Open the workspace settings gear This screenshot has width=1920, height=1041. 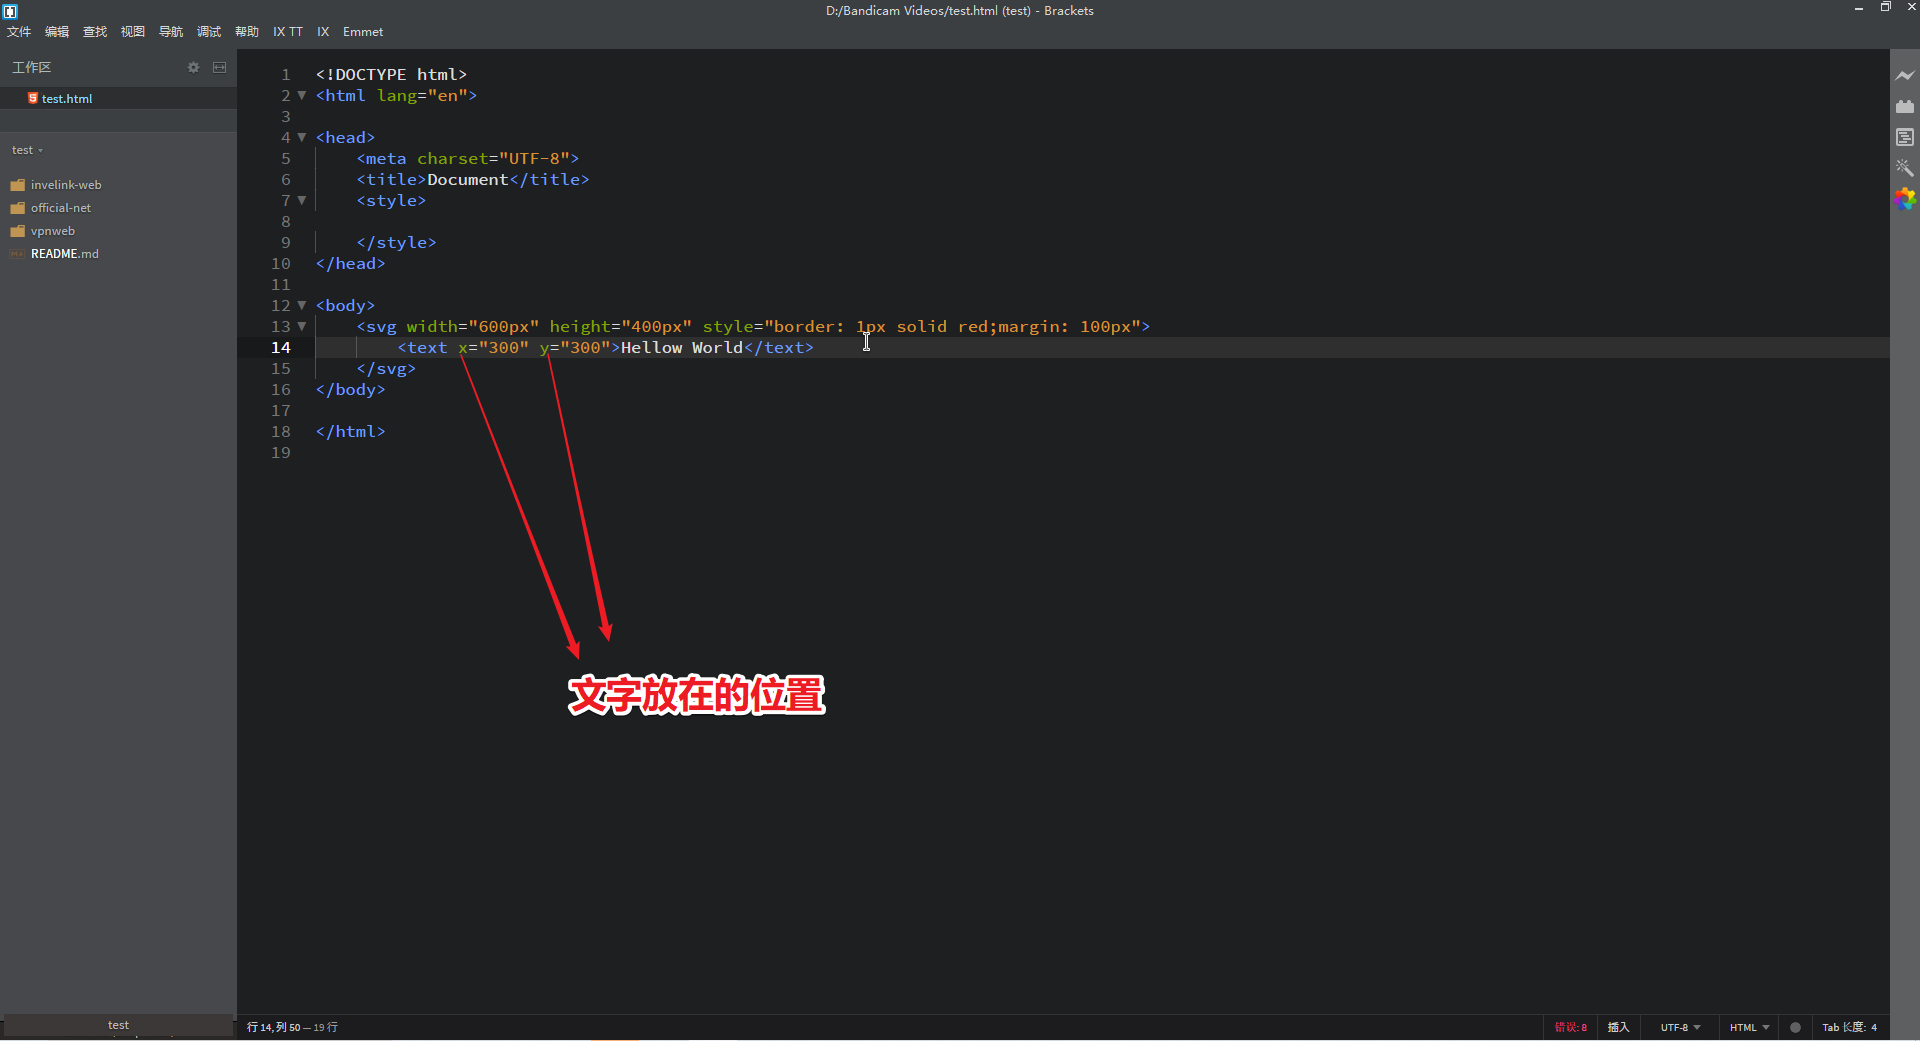[x=193, y=67]
